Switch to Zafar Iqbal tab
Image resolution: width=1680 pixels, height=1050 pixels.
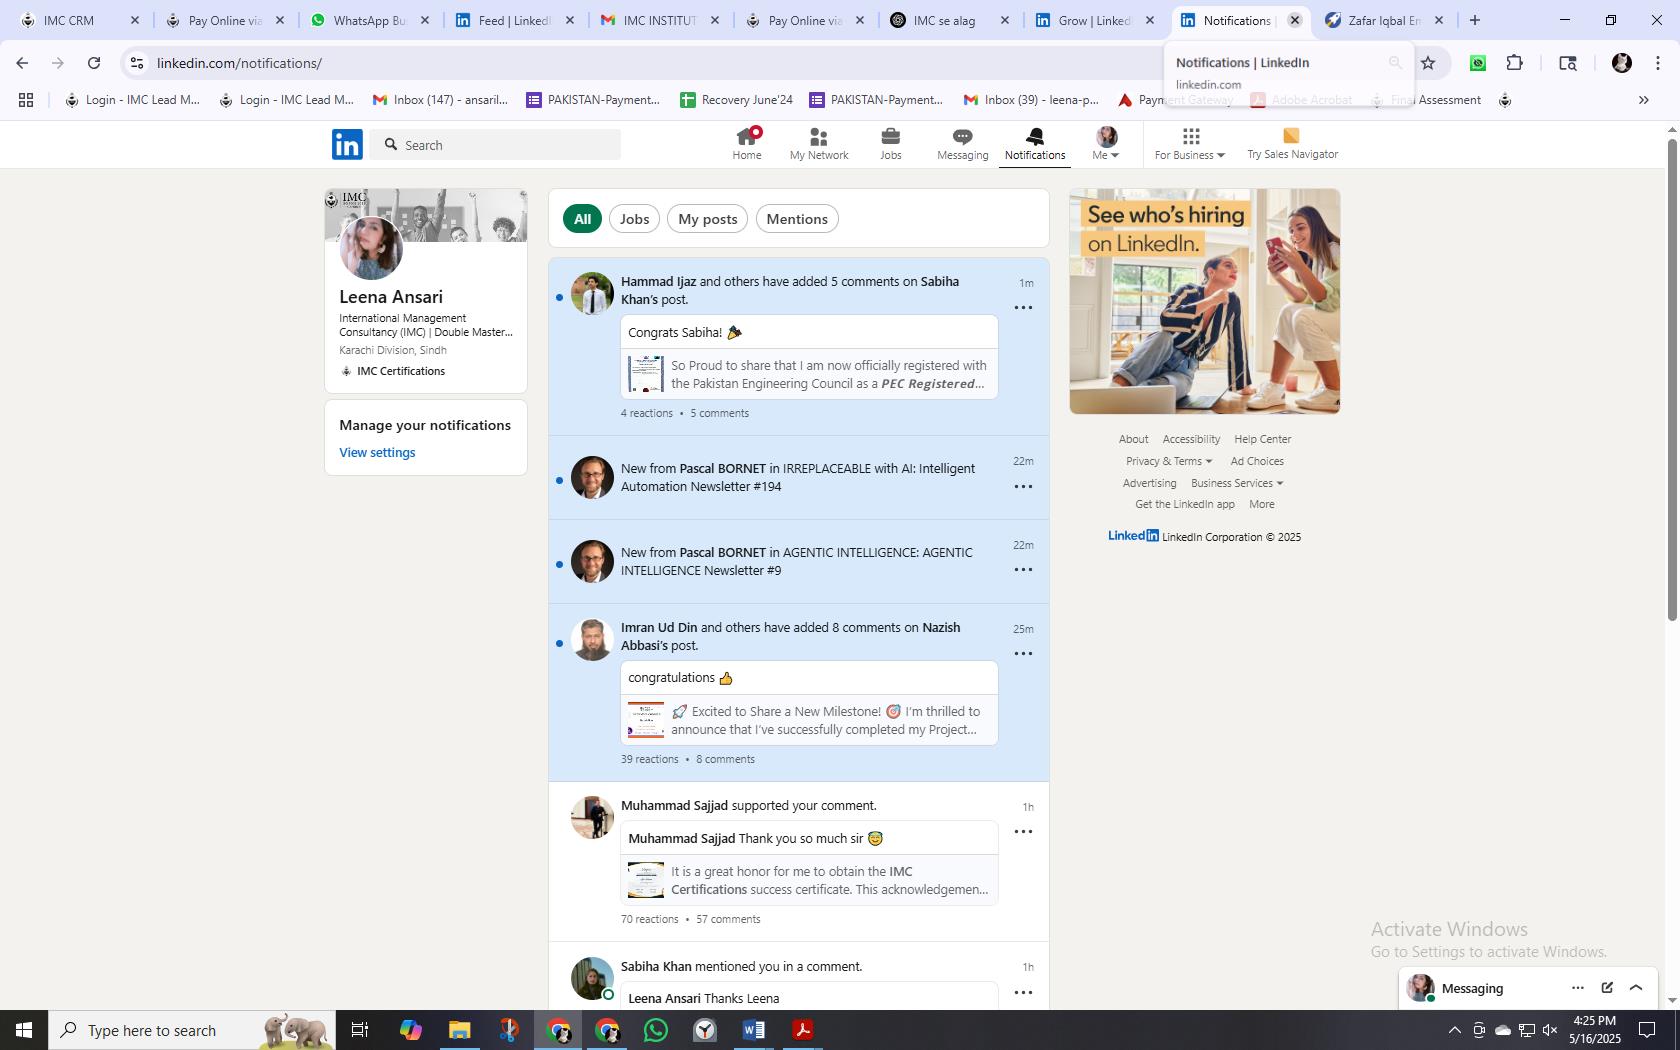(1383, 20)
